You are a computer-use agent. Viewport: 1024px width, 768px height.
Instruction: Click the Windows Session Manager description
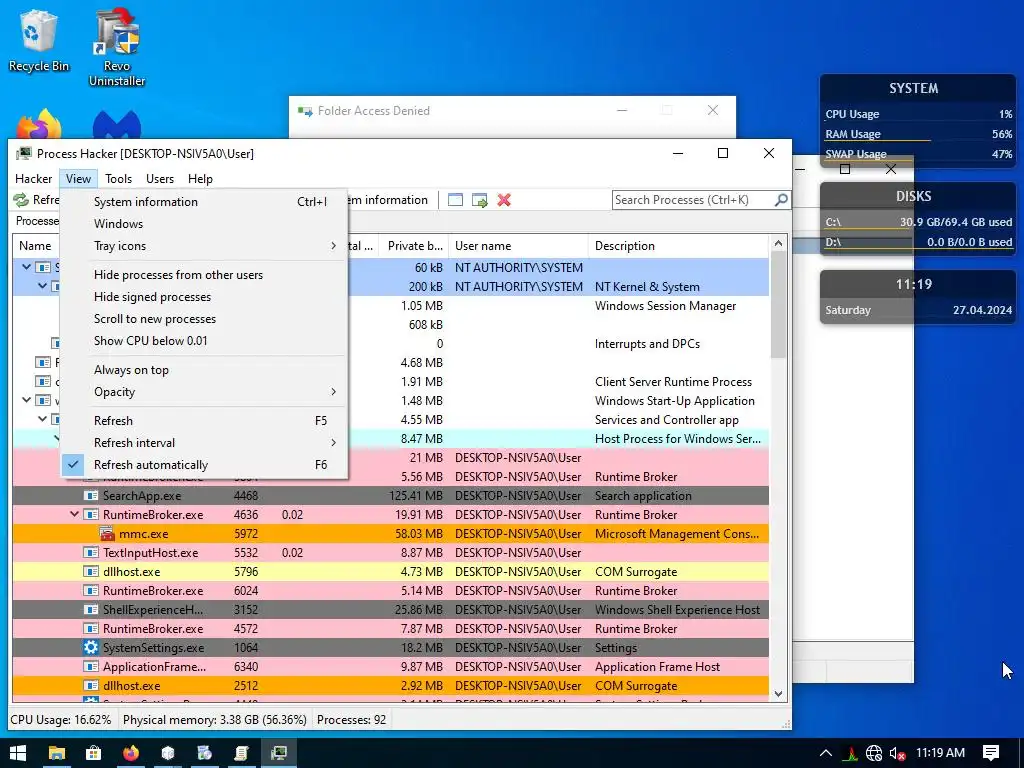(665, 306)
